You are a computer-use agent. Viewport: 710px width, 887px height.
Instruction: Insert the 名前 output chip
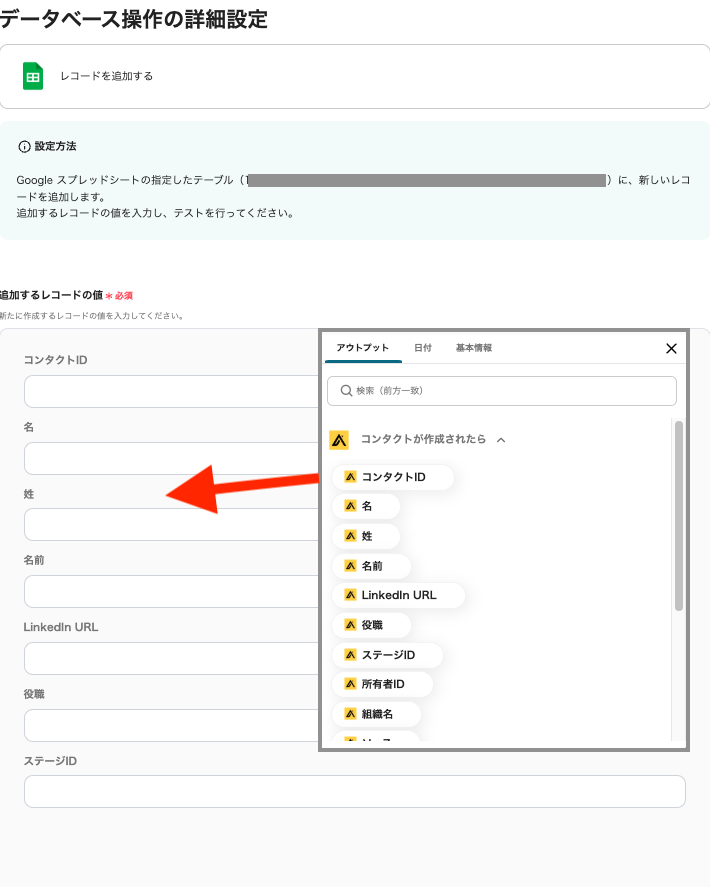(x=371, y=566)
